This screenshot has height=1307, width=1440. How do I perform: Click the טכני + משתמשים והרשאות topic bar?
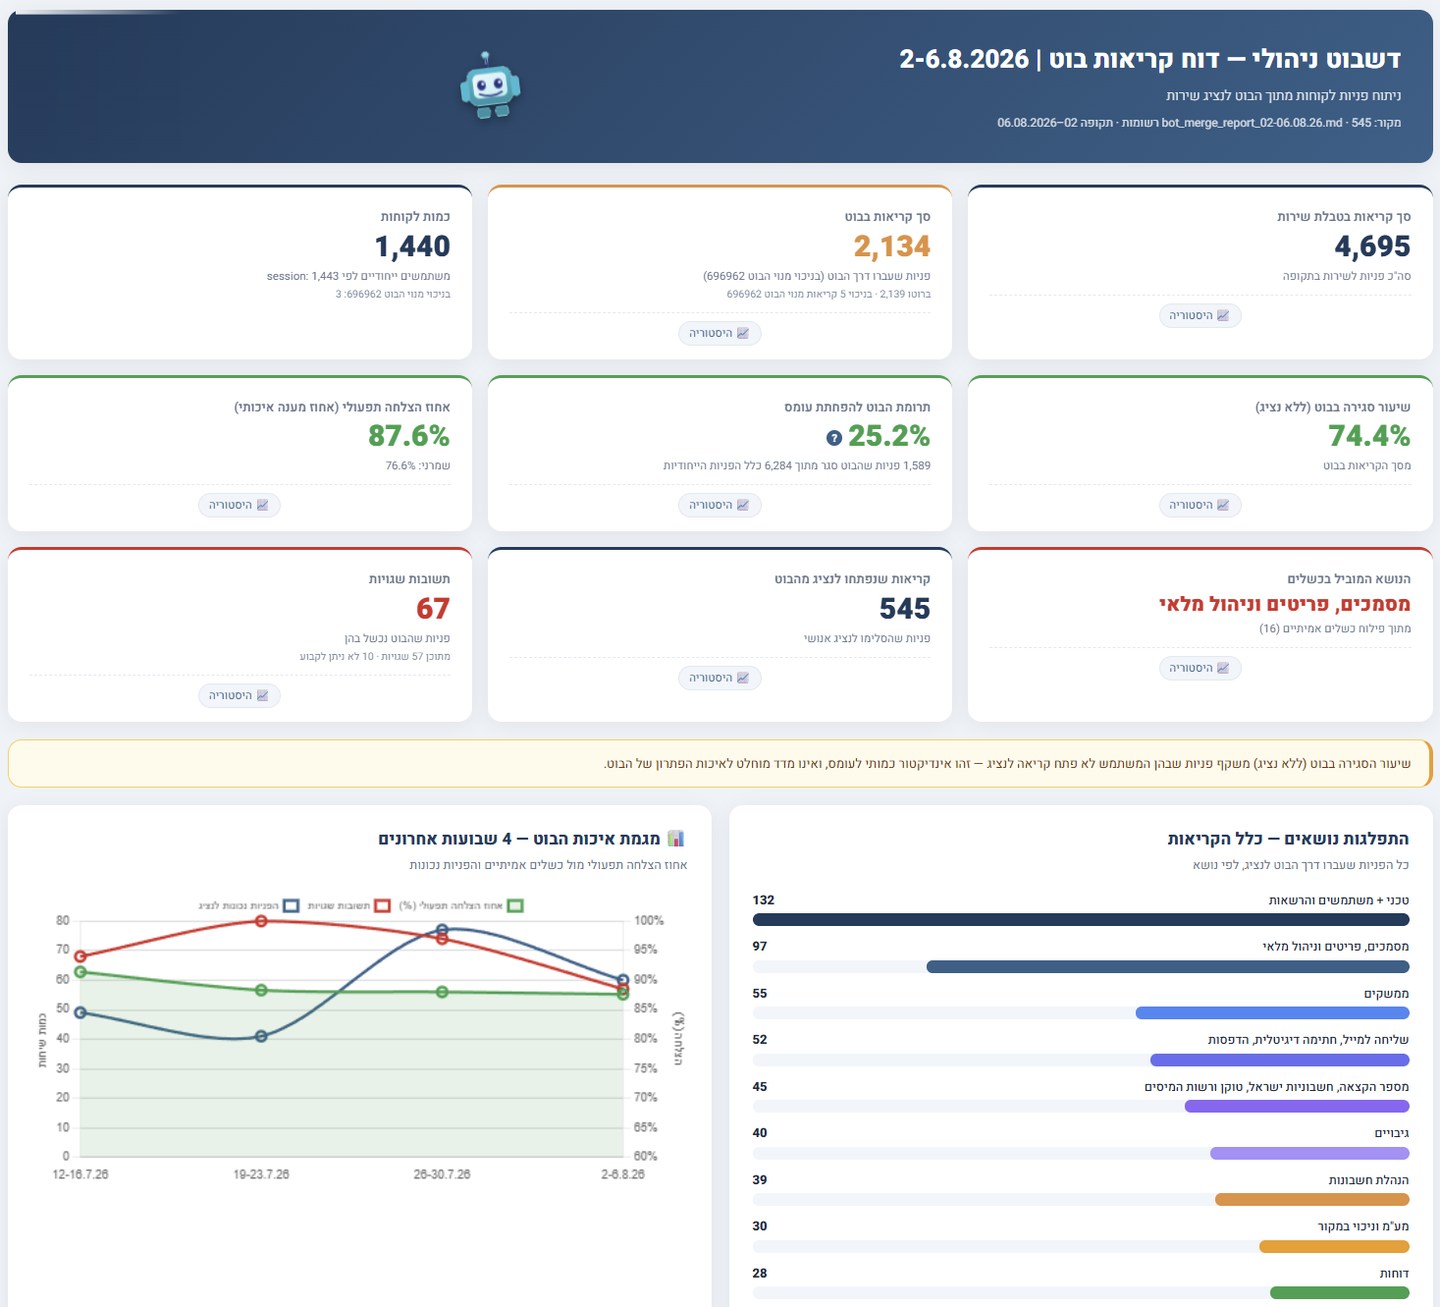(x=1081, y=919)
